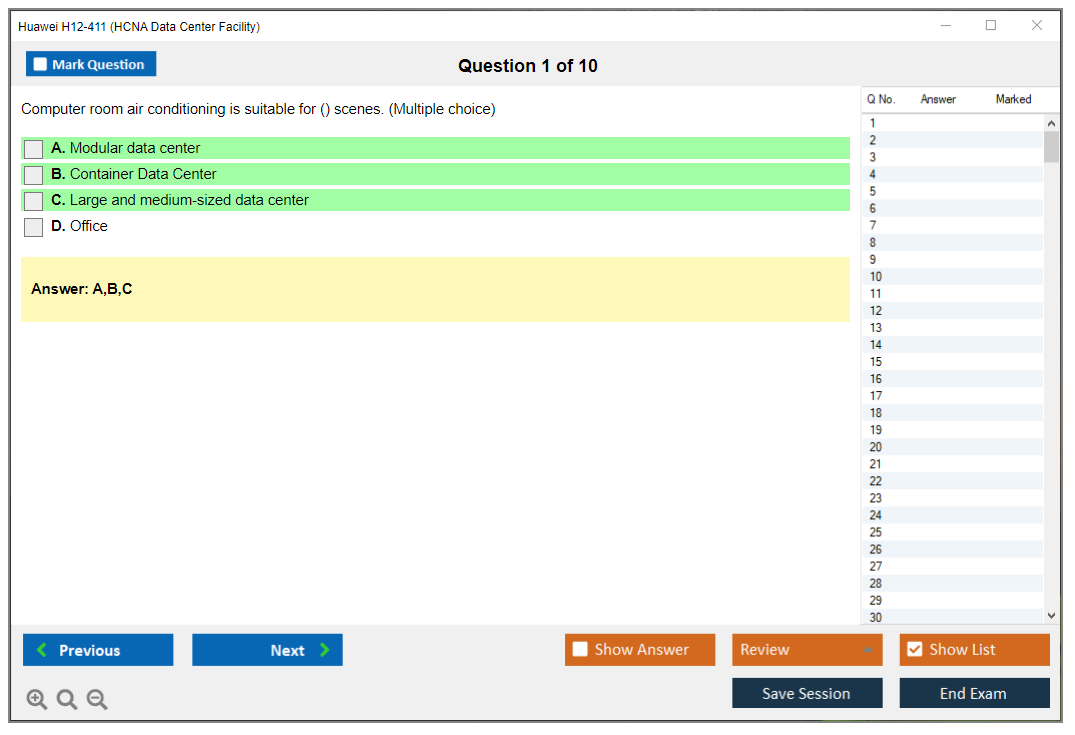Viewport: 1075px width, 735px height.
Task: Toggle the Show Answer checkbox
Action: 580,650
